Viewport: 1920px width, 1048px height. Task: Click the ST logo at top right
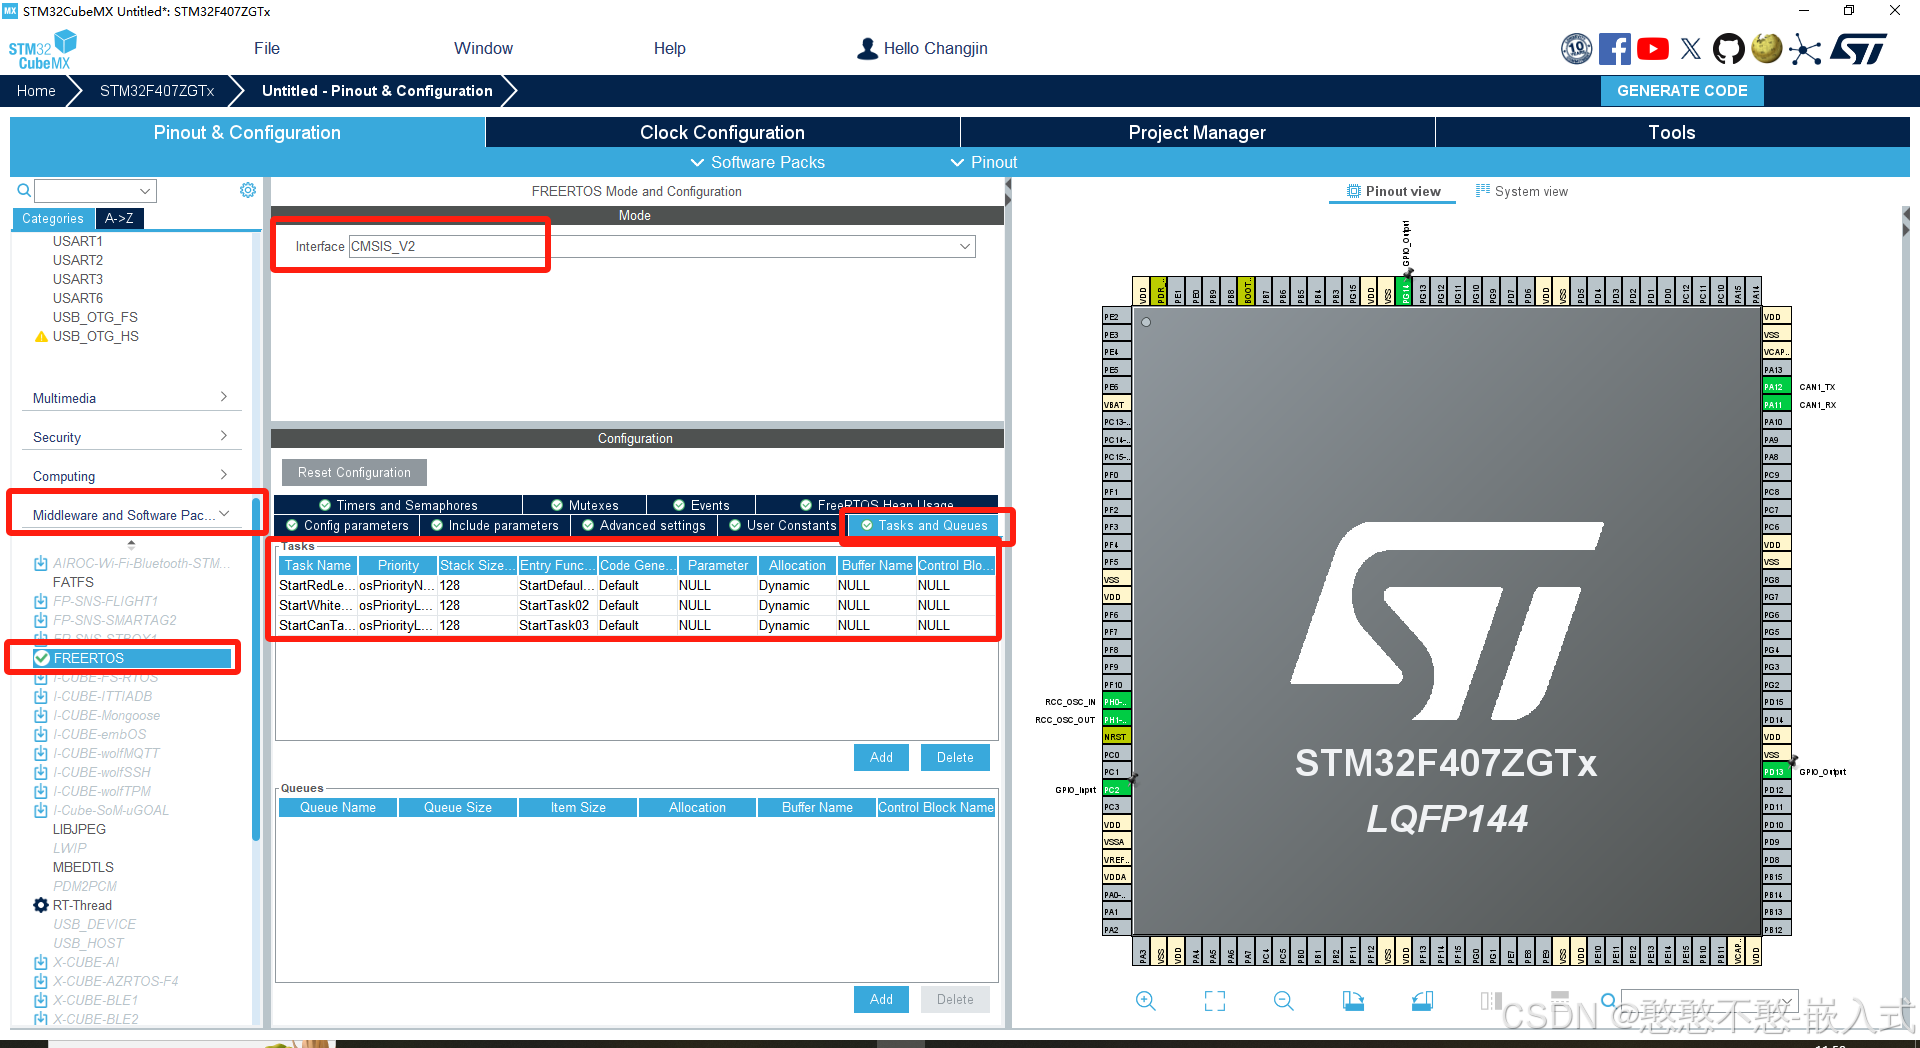[1858, 48]
